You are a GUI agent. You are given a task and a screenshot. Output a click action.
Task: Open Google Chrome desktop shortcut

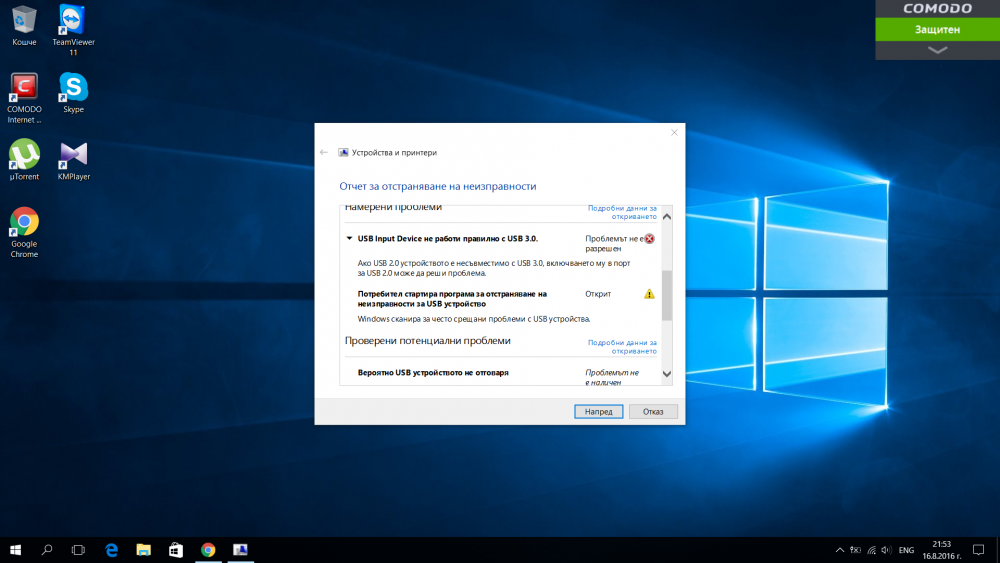[24, 232]
